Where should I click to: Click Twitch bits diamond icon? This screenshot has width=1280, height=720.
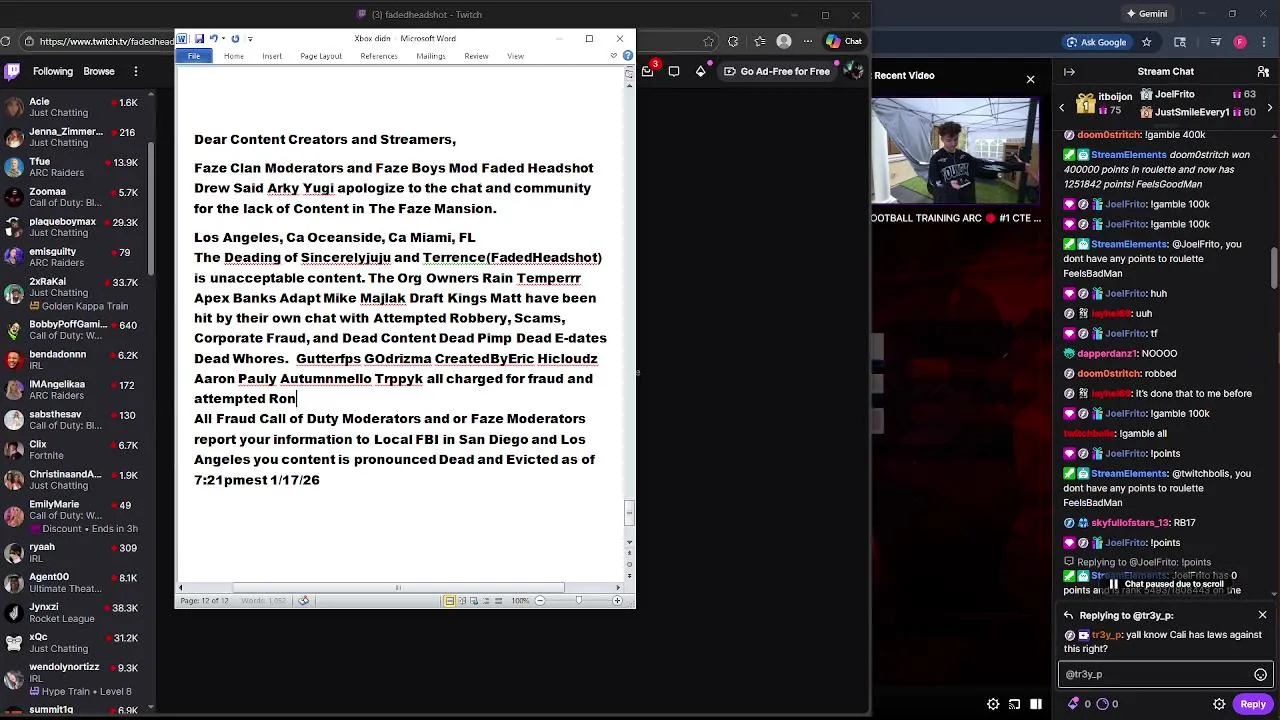(701, 71)
